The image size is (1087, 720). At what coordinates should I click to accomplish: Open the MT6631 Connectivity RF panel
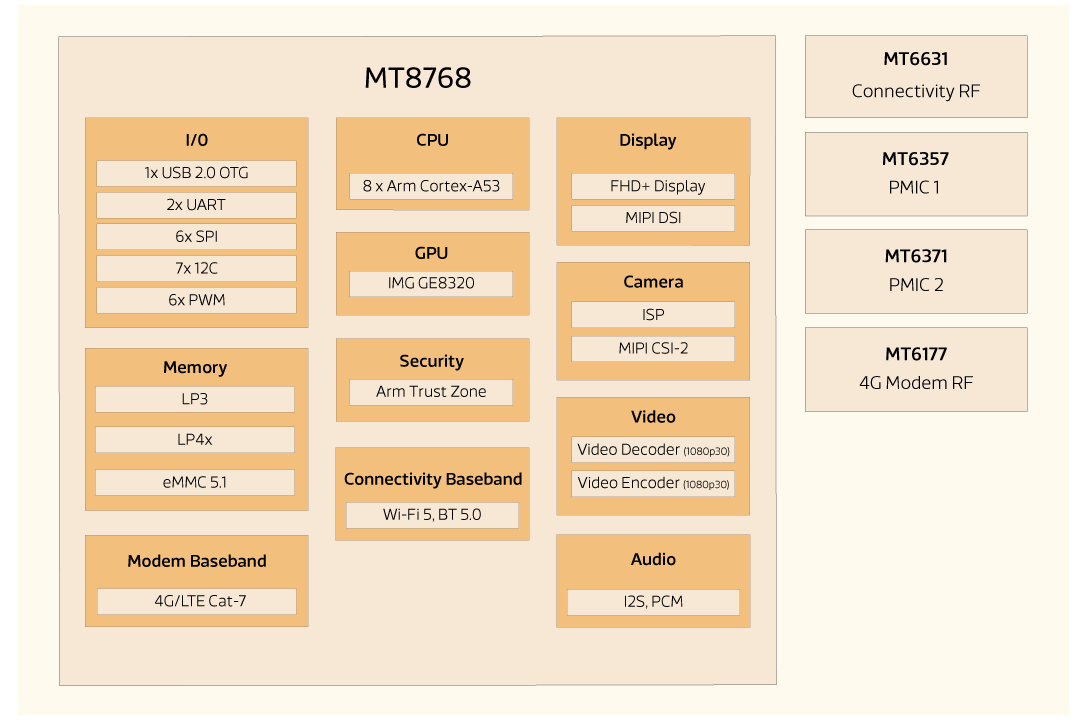pos(916,76)
